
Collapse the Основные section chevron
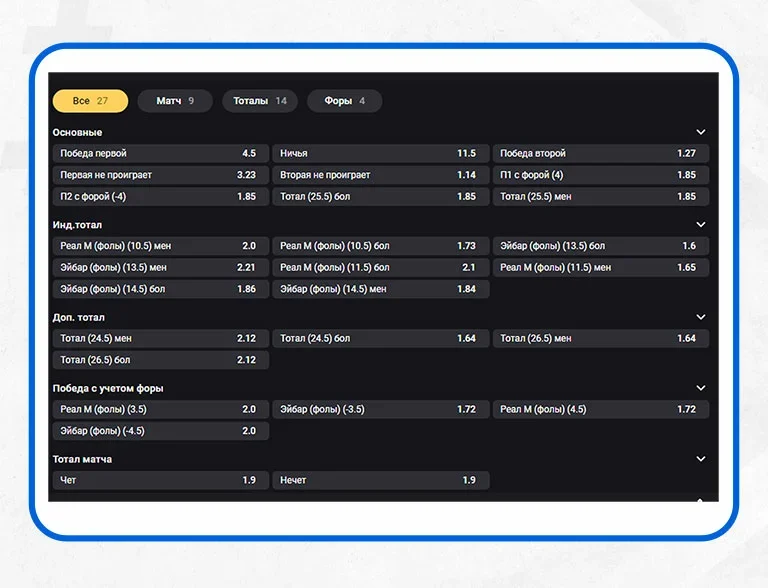click(701, 132)
